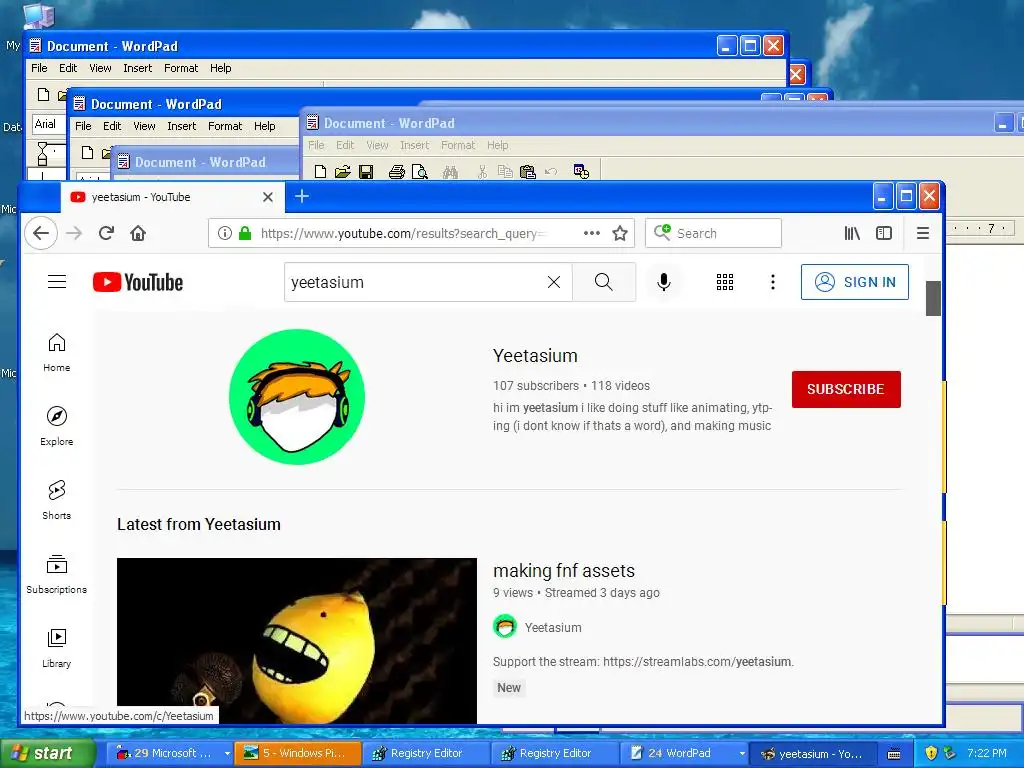The width and height of the screenshot is (1024, 768).
Task: Click Date/Time icon in inactive WordPad toolbar
Action: point(581,172)
